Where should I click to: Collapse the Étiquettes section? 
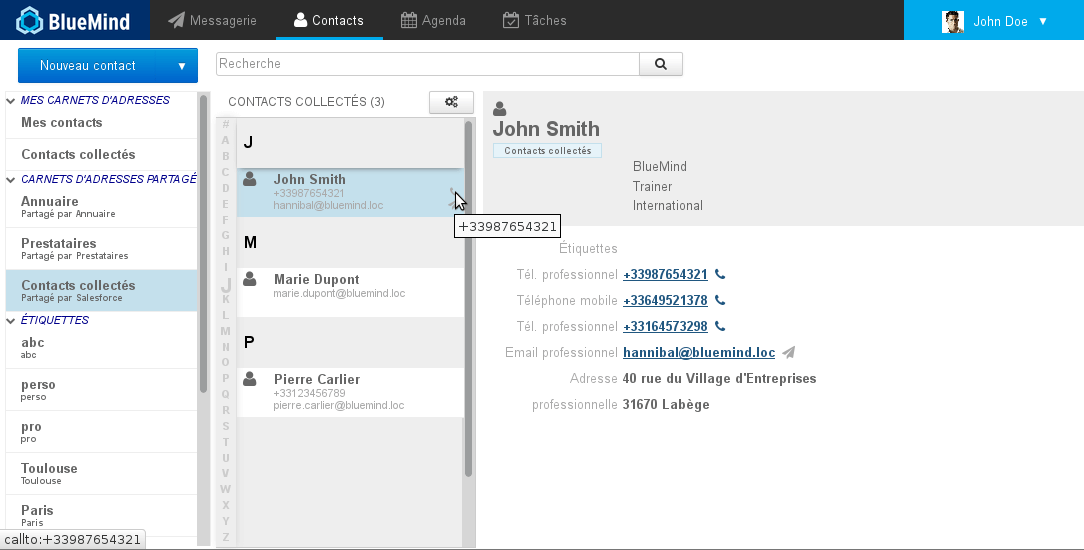point(12,320)
